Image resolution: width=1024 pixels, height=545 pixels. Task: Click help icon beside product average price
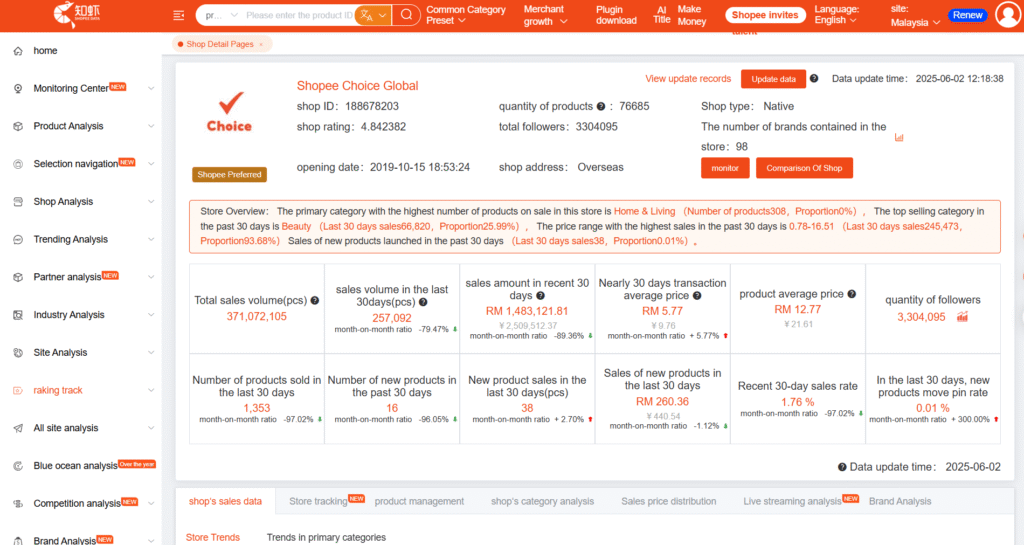click(852, 294)
